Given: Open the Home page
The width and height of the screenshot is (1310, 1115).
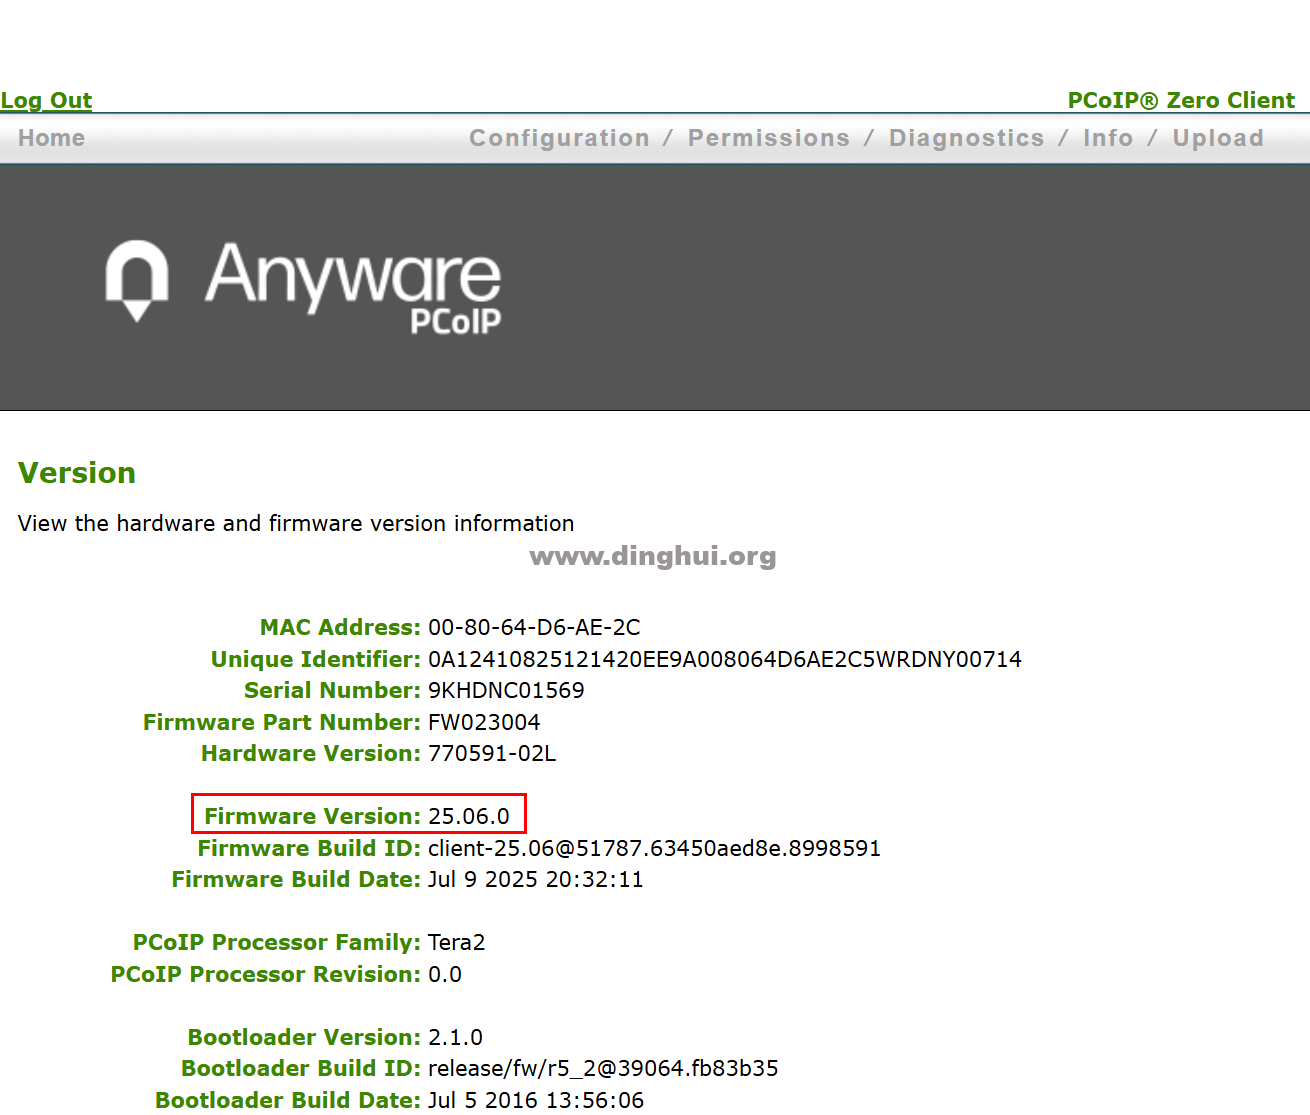Looking at the screenshot, I should point(52,138).
